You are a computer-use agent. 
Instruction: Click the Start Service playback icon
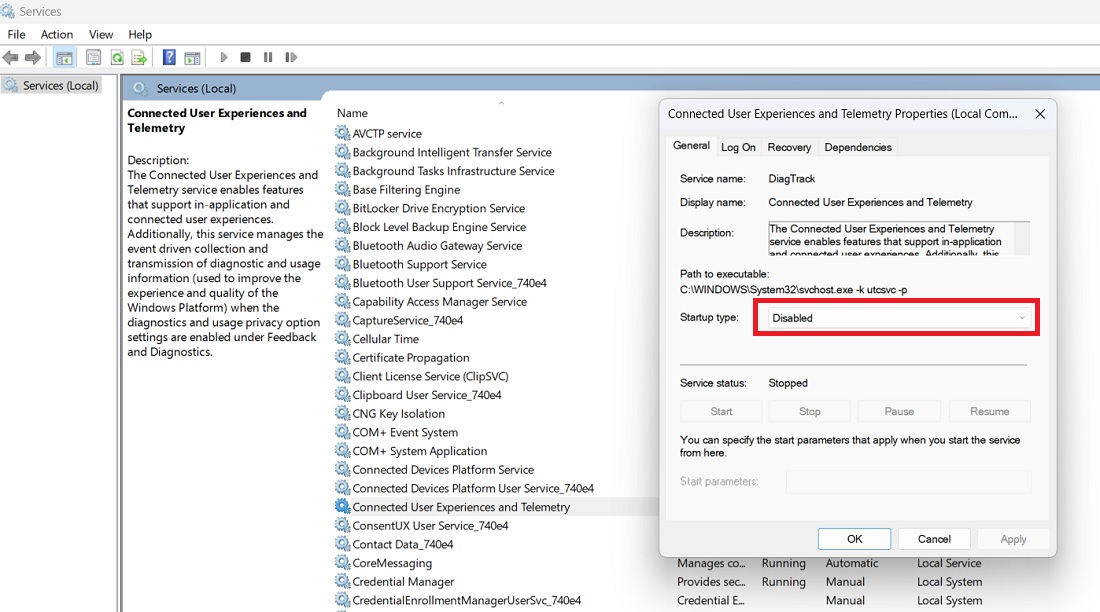coord(224,57)
